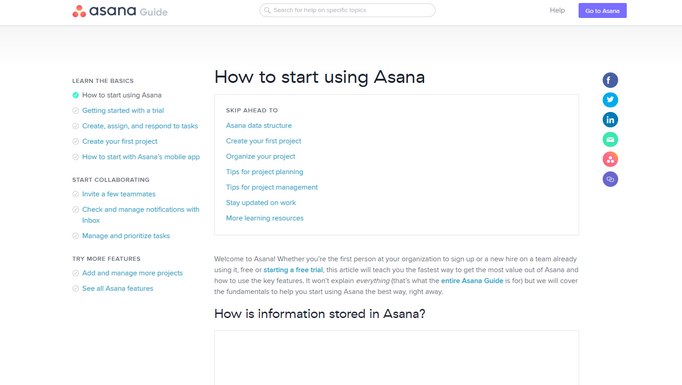The width and height of the screenshot is (682, 385).
Task: Open Create, assign, and respond to tasks
Action: coord(140,126)
